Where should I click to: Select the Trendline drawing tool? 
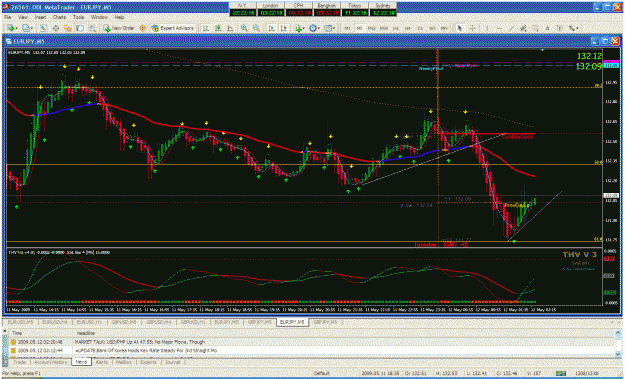511,28
